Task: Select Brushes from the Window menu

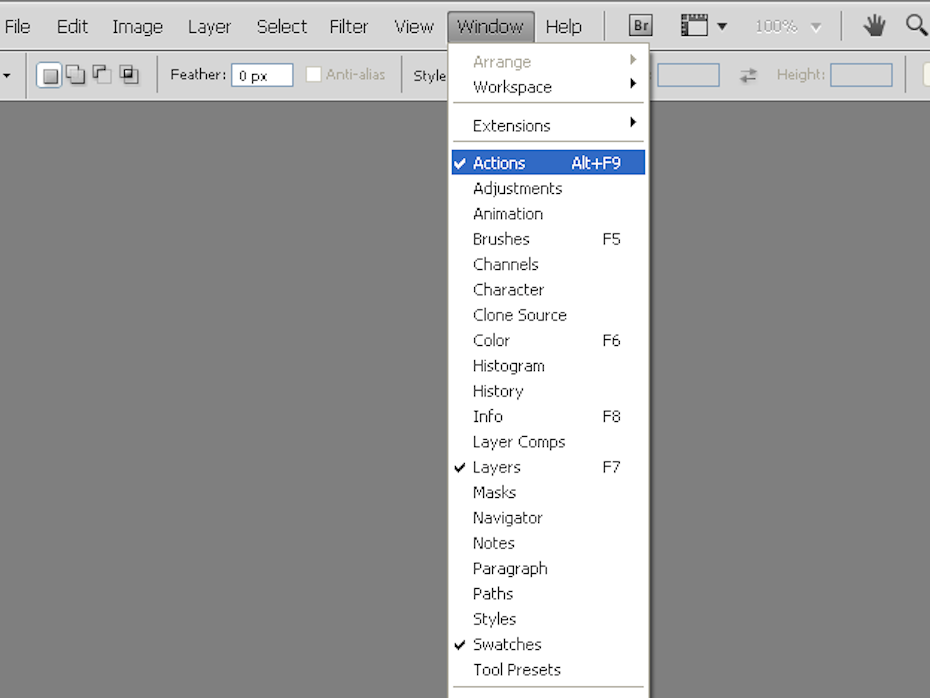Action: (500, 238)
